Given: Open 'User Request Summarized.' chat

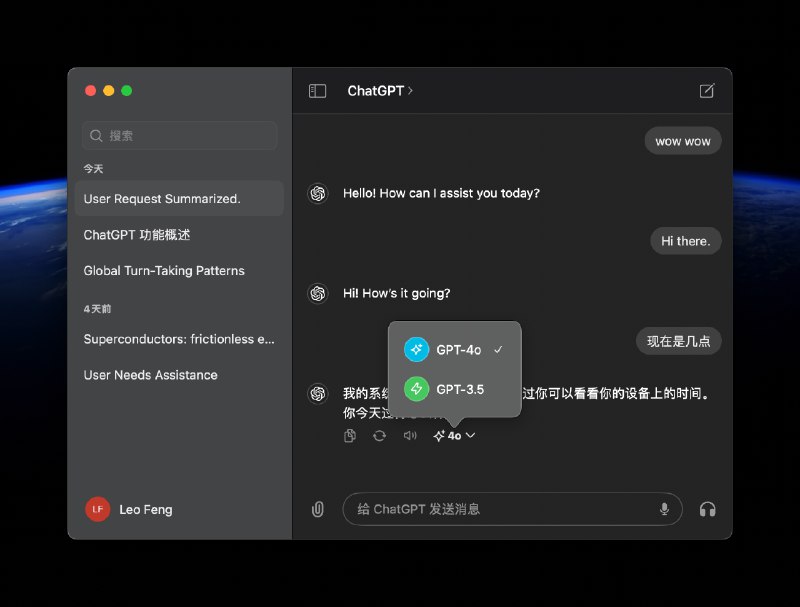Looking at the screenshot, I should pos(179,198).
